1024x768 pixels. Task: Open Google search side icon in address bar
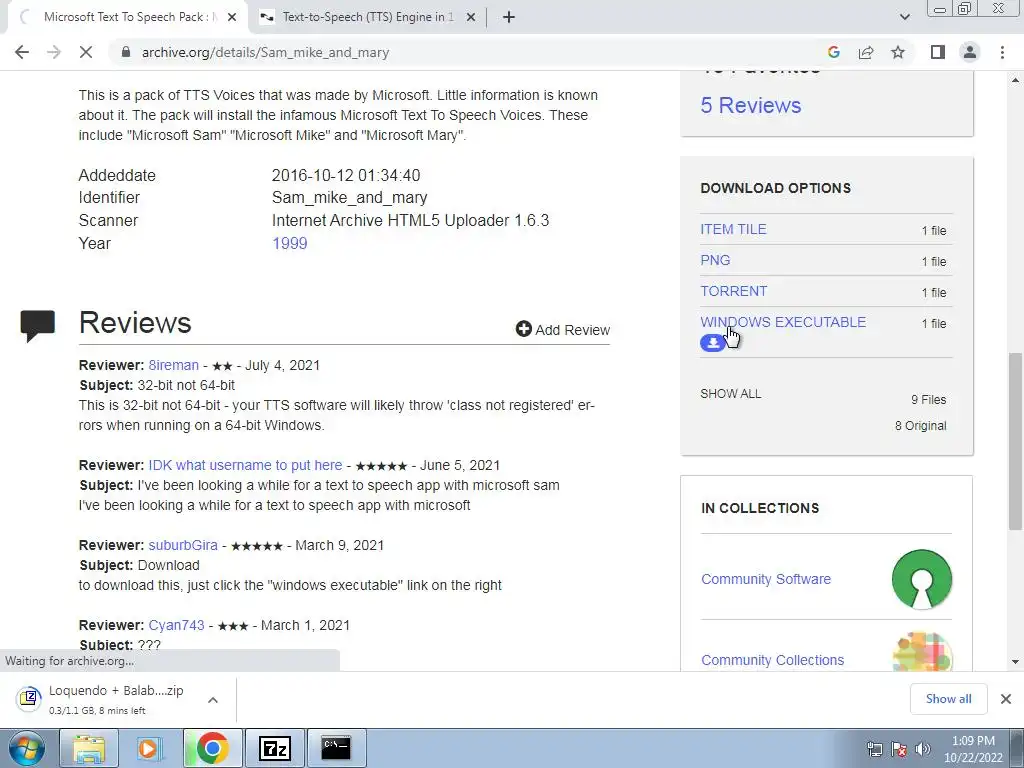[x=833, y=52]
